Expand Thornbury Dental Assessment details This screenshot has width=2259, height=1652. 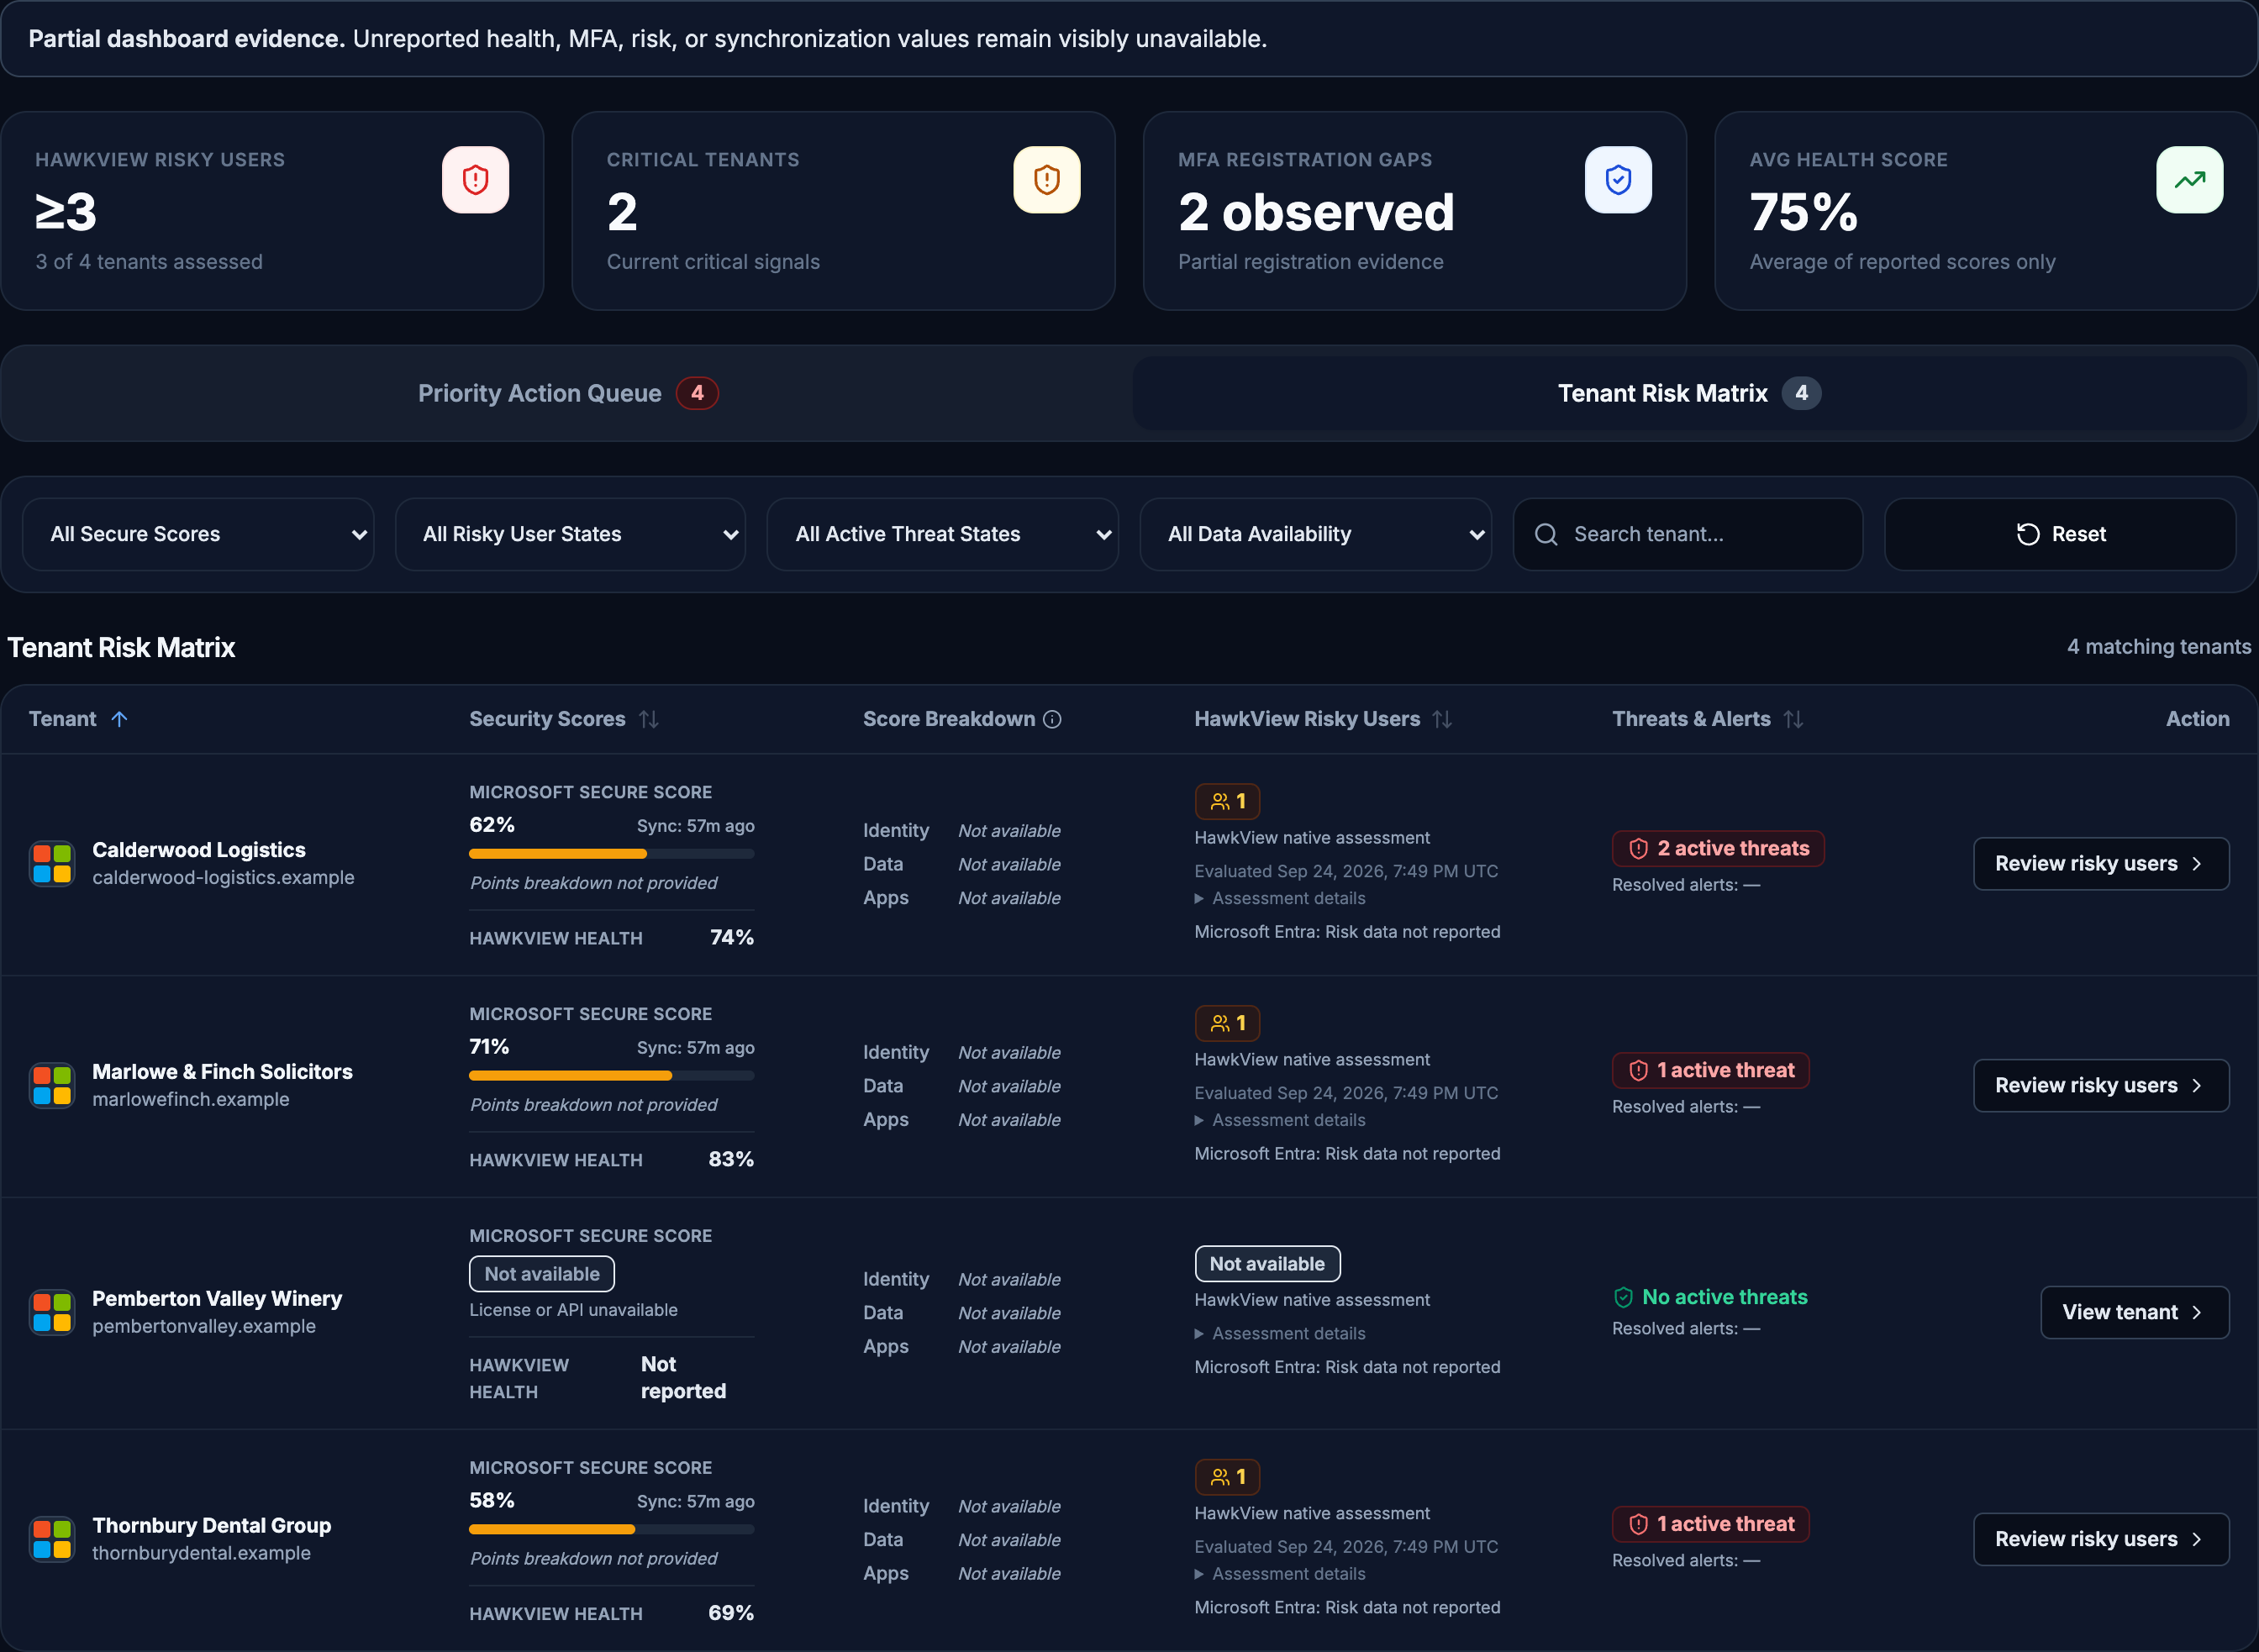(x=1280, y=1574)
